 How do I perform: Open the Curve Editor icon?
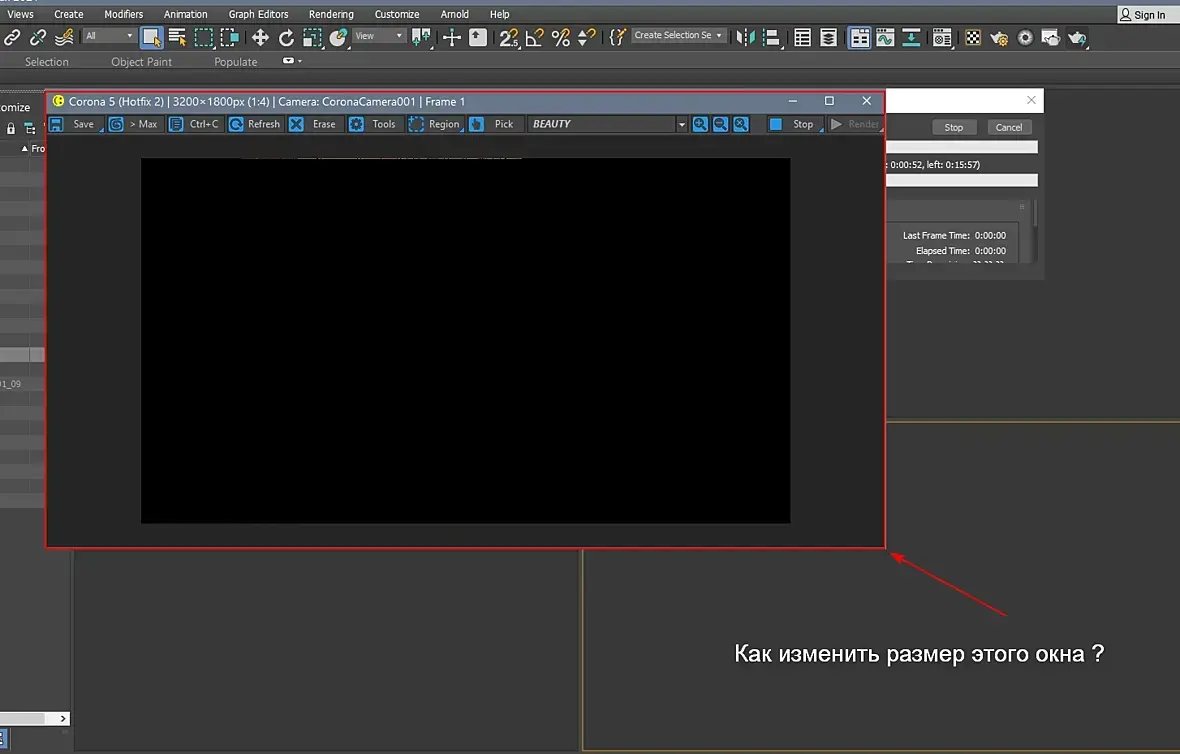click(885, 37)
